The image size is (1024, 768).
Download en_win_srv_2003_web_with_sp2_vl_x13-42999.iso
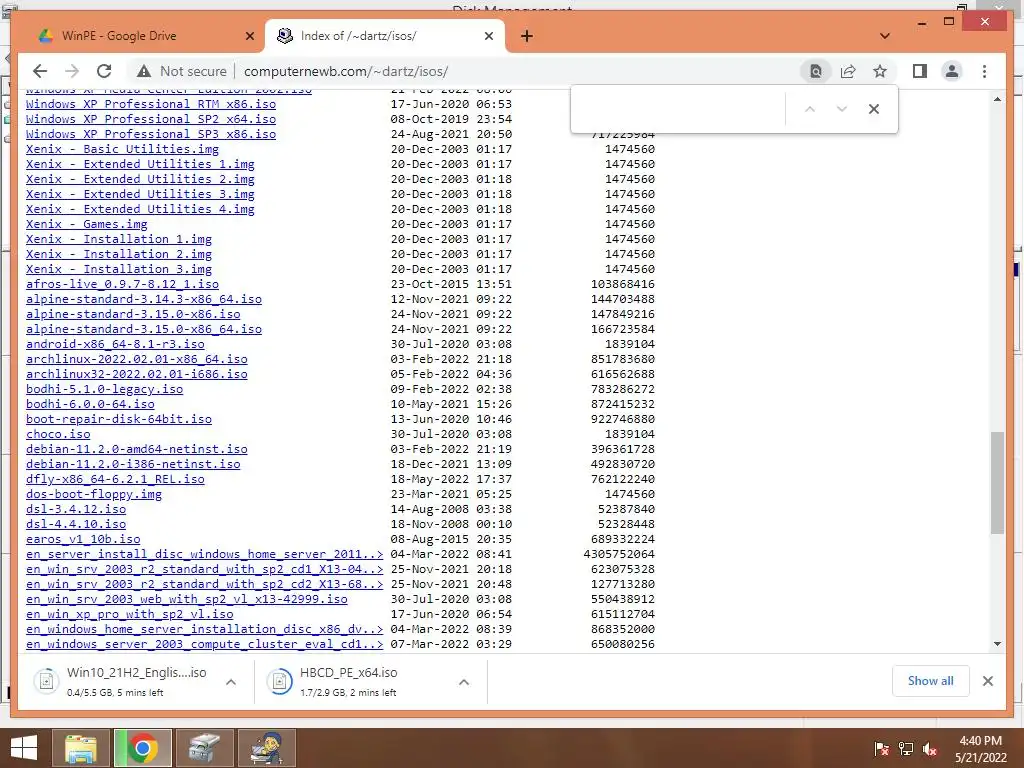point(187,600)
